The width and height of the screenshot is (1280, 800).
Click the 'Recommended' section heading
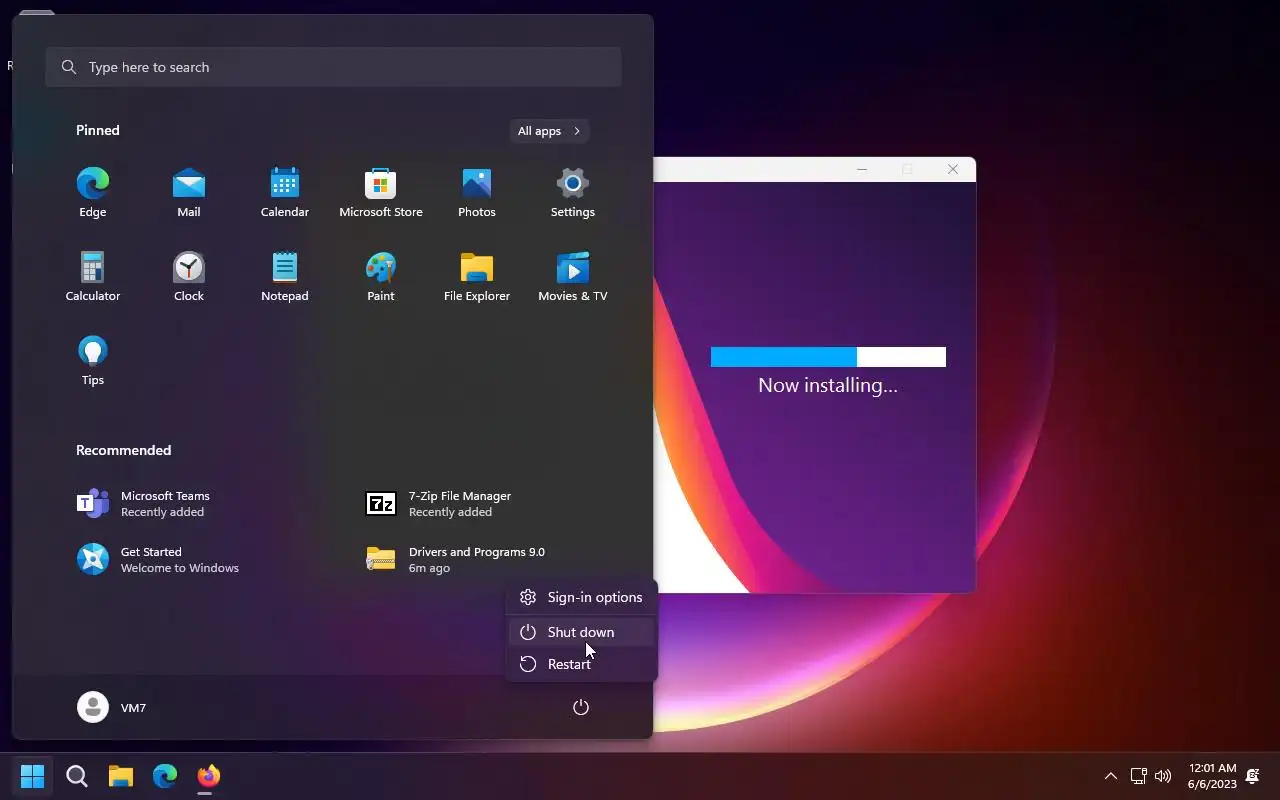point(124,450)
